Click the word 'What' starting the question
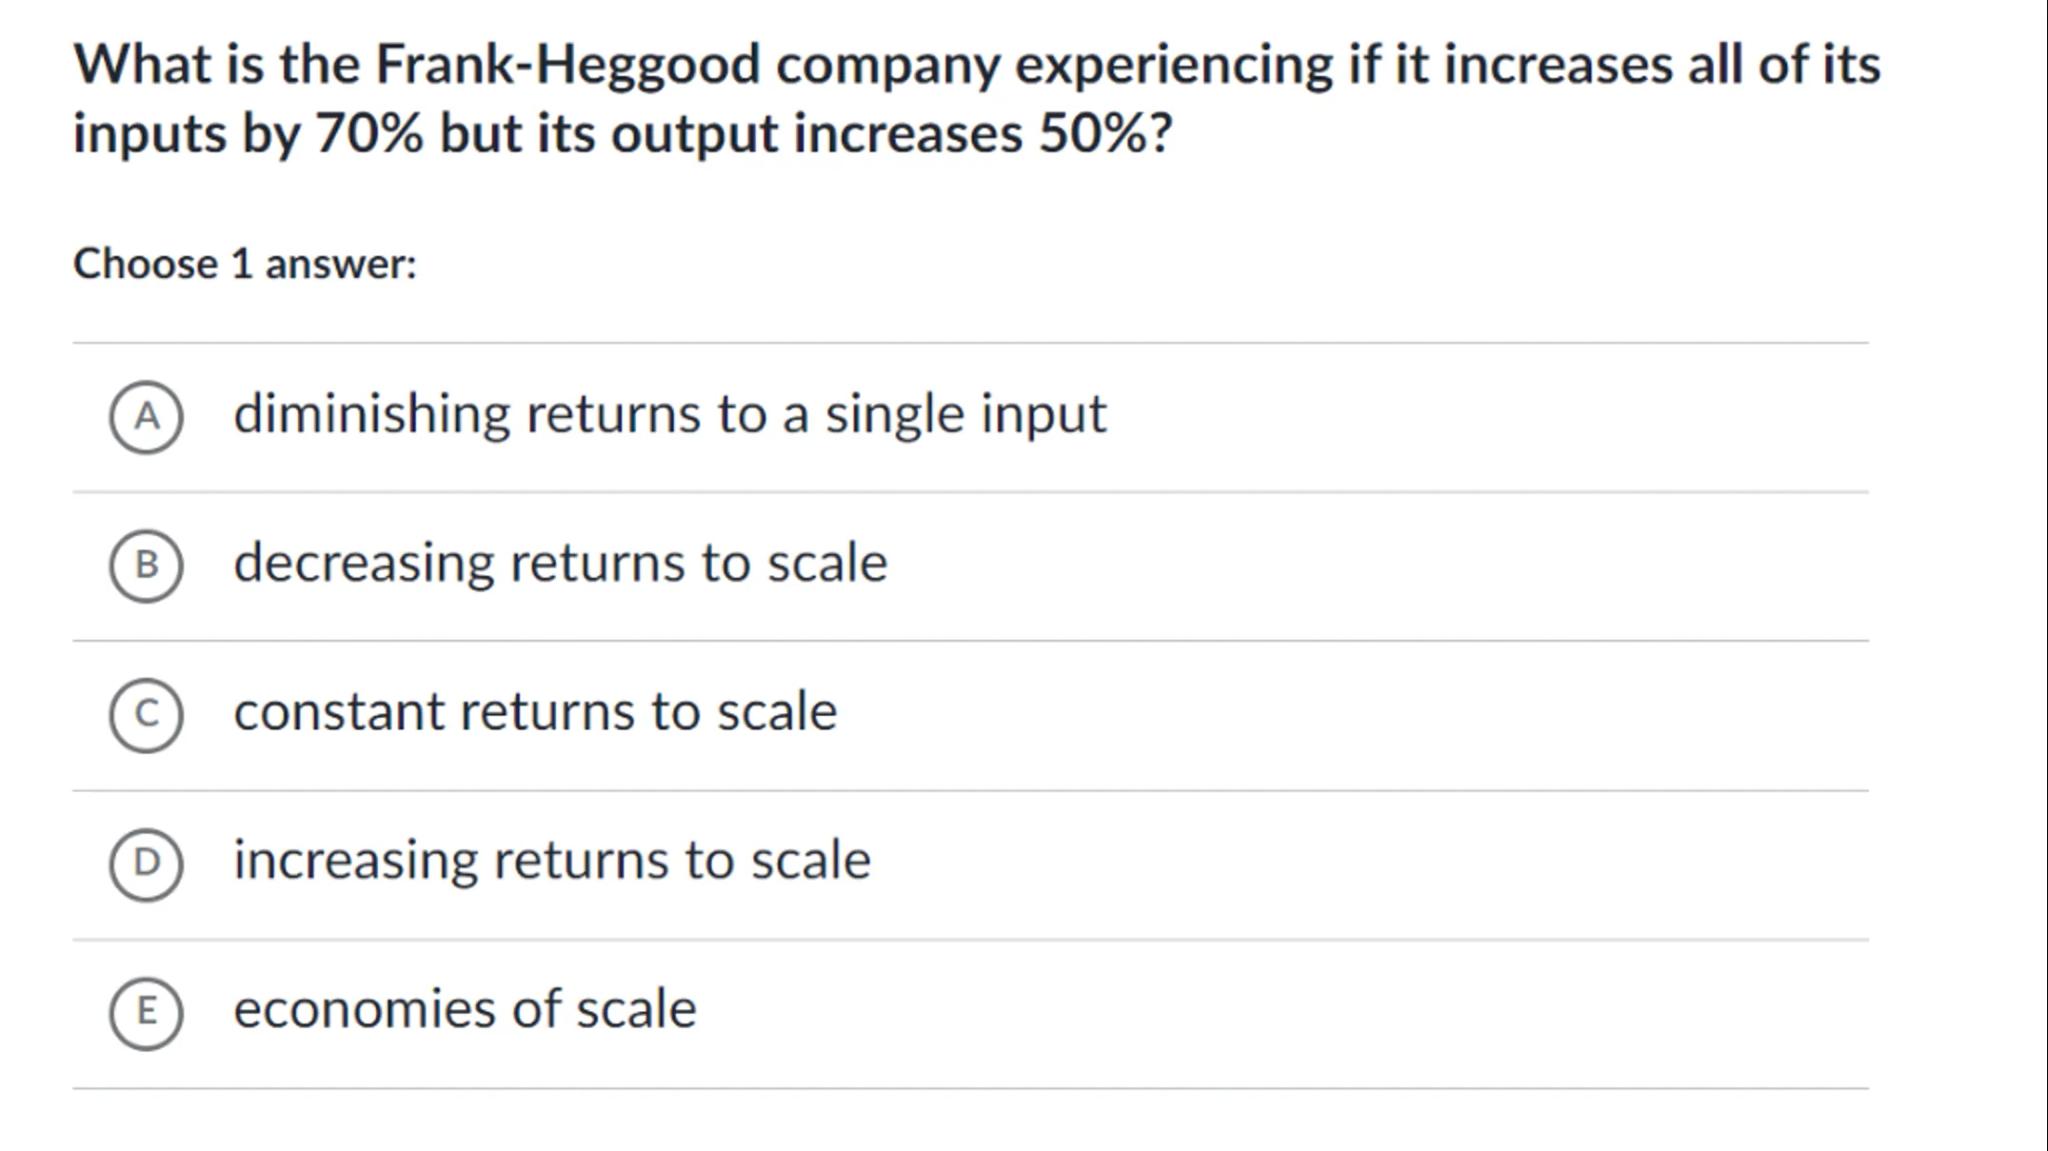The height and width of the screenshot is (1151, 2048). (x=142, y=65)
